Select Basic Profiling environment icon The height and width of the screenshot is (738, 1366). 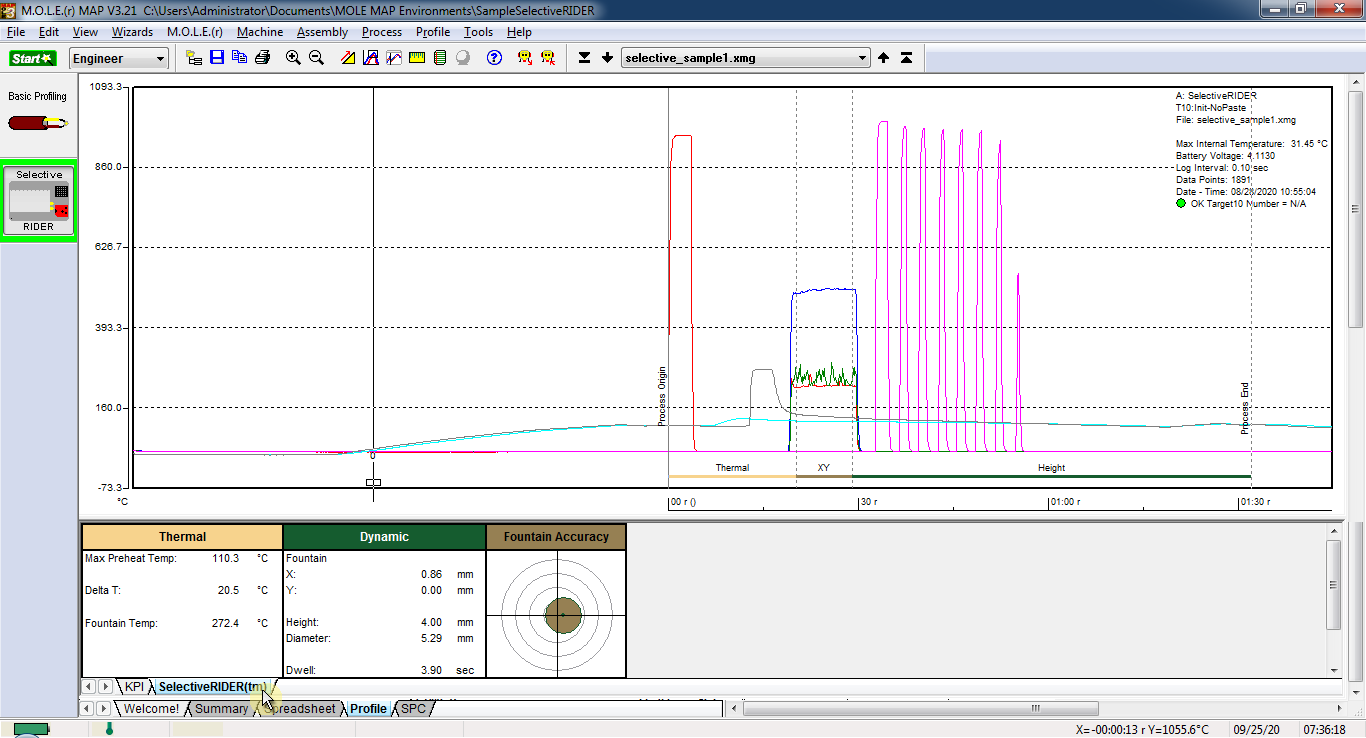[38, 123]
